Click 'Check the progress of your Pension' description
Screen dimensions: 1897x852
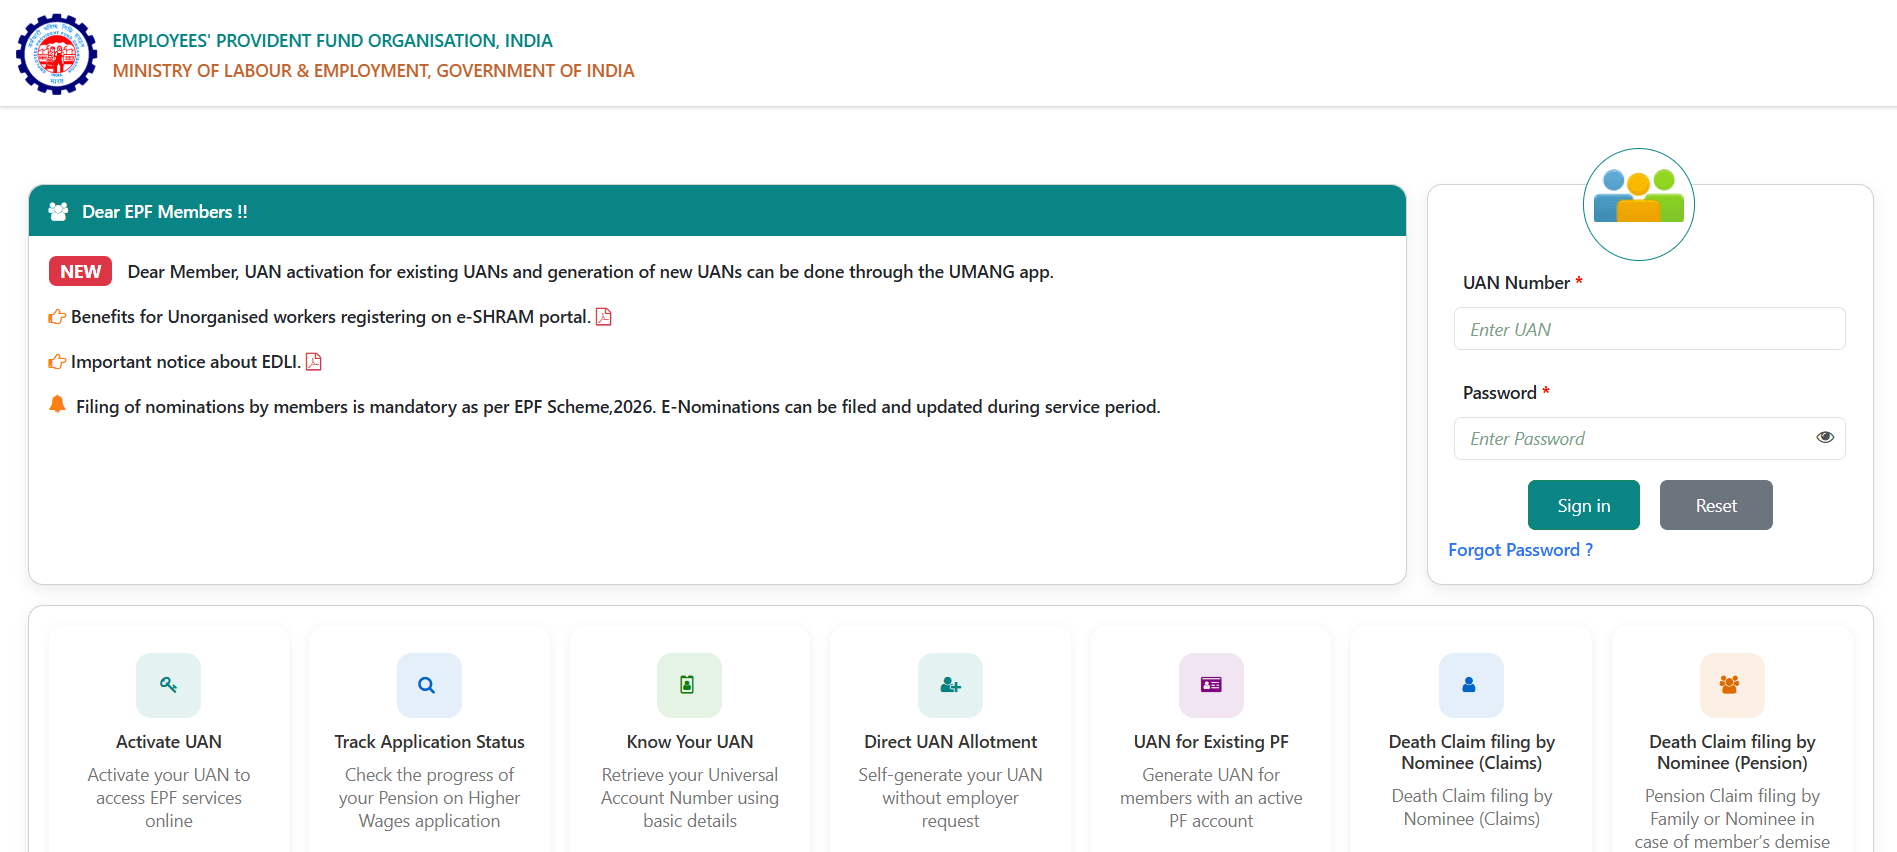click(x=429, y=798)
